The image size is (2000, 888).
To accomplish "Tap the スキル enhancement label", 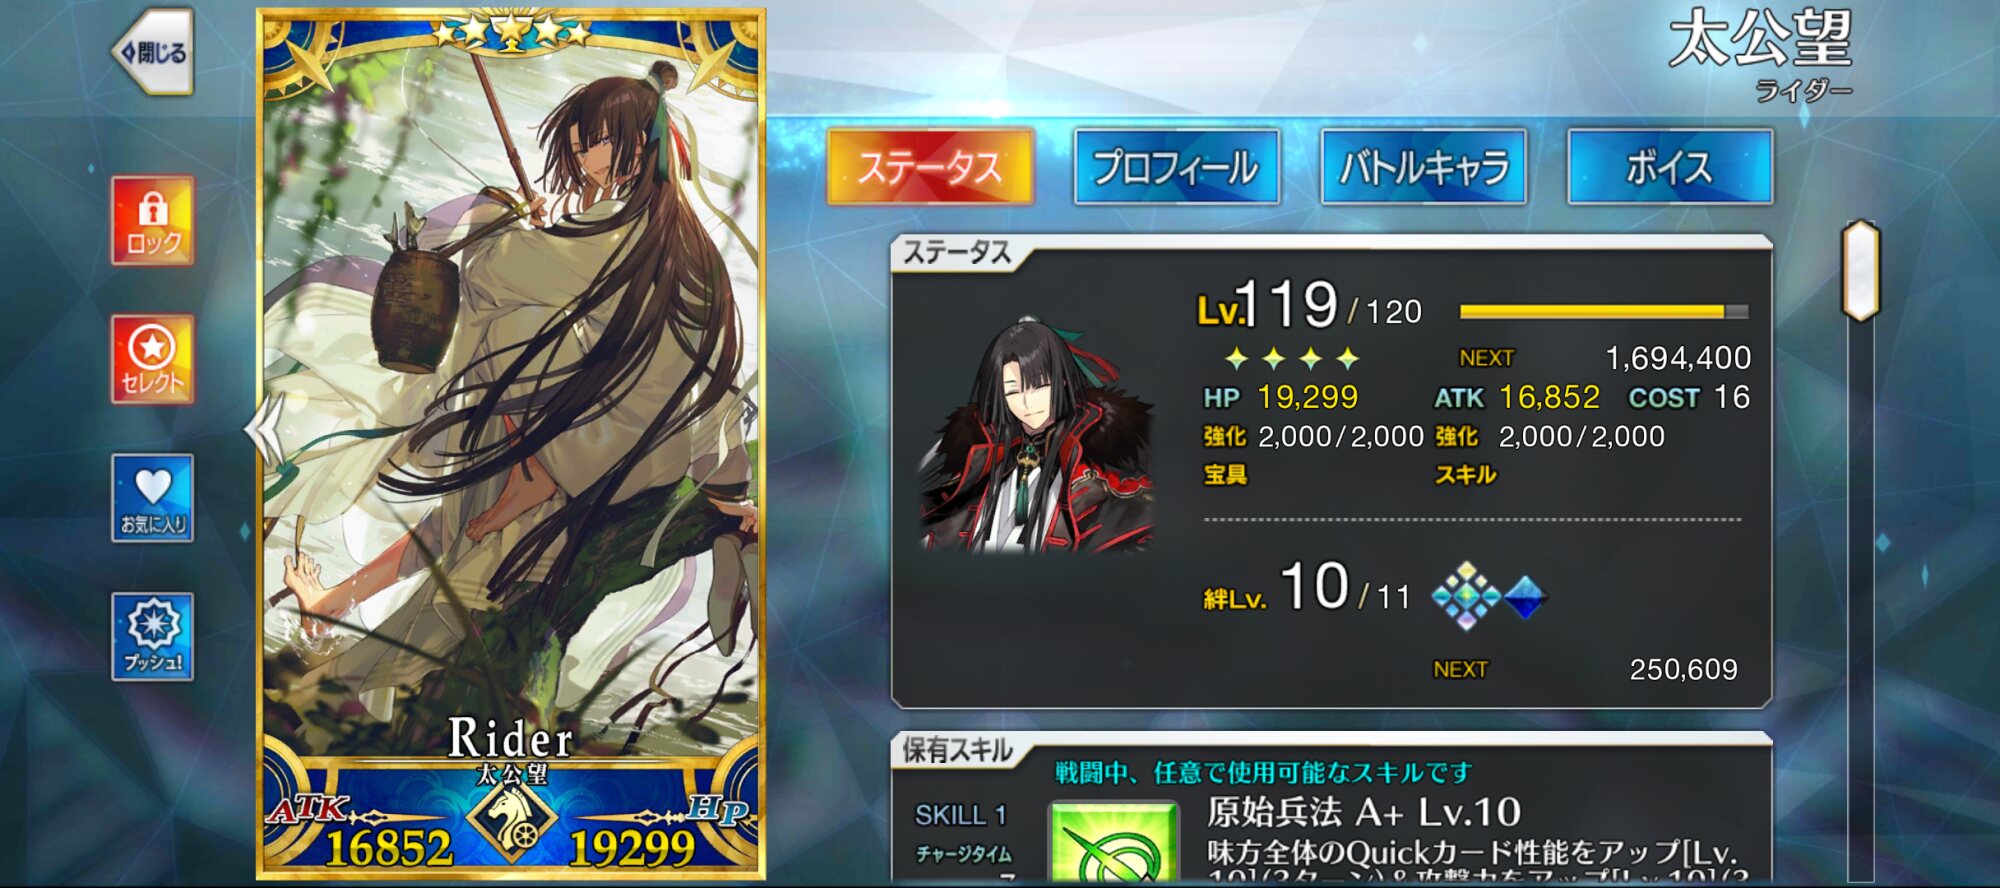I will pos(1465,475).
